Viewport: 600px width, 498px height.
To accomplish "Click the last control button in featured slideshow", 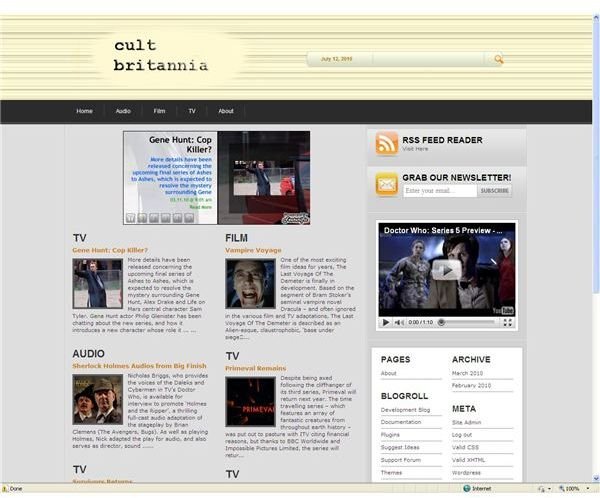I will click(x=189, y=218).
